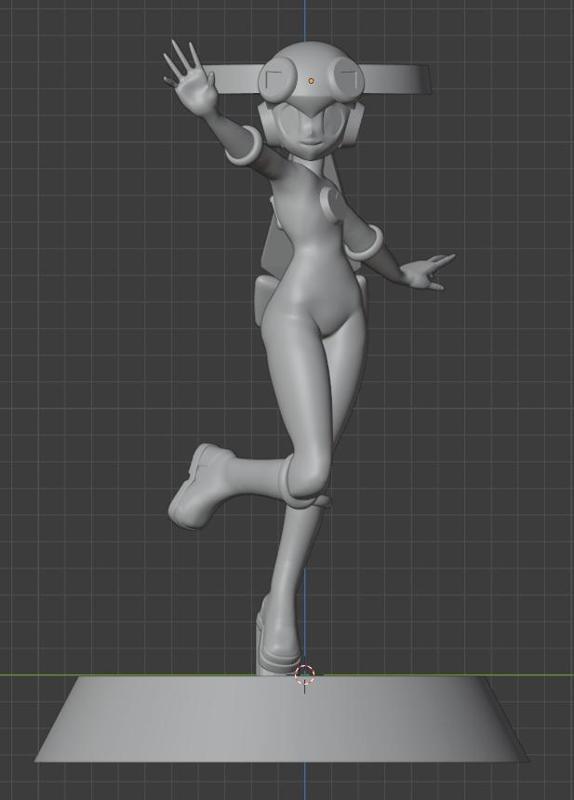Click the character's face

pos(310,131)
